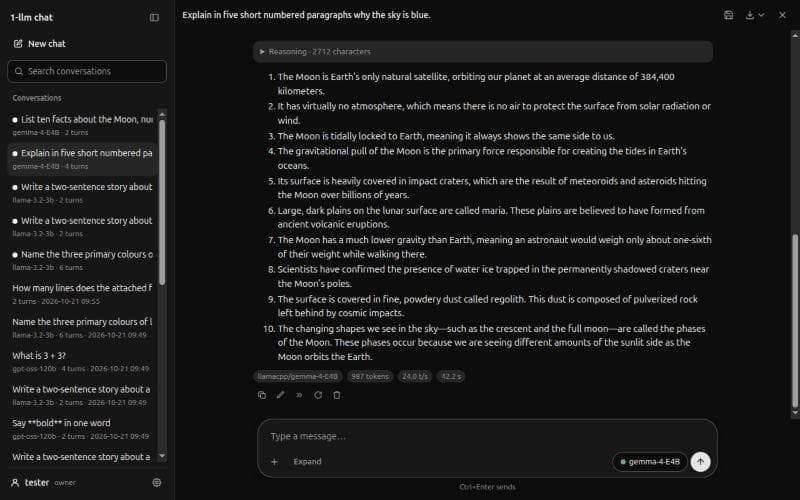Click the 1-llm chat app title
The height and width of the screenshot is (500, 800).
[32, 17]
